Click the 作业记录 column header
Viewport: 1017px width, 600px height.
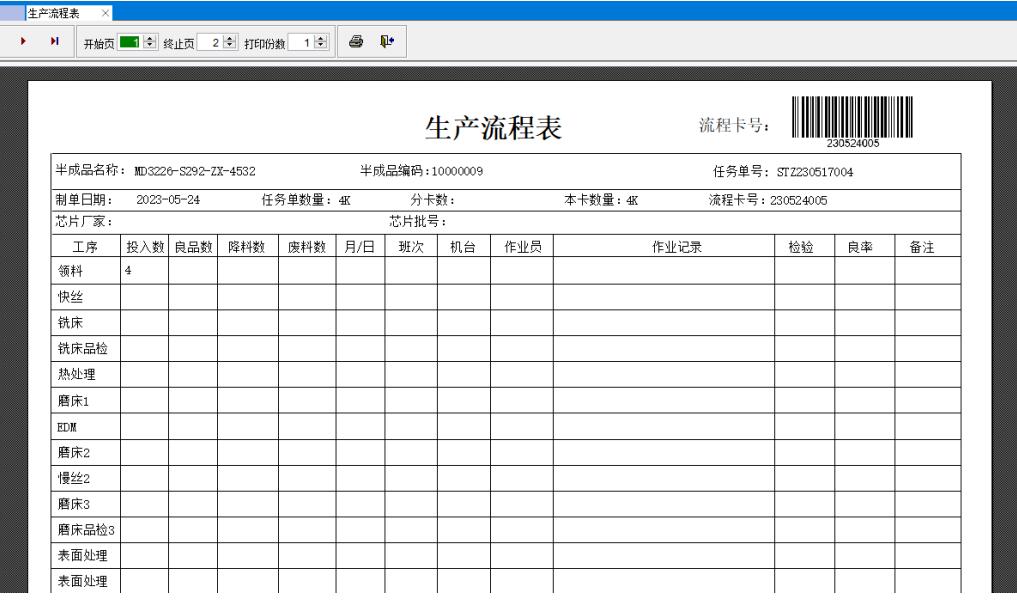663,246
